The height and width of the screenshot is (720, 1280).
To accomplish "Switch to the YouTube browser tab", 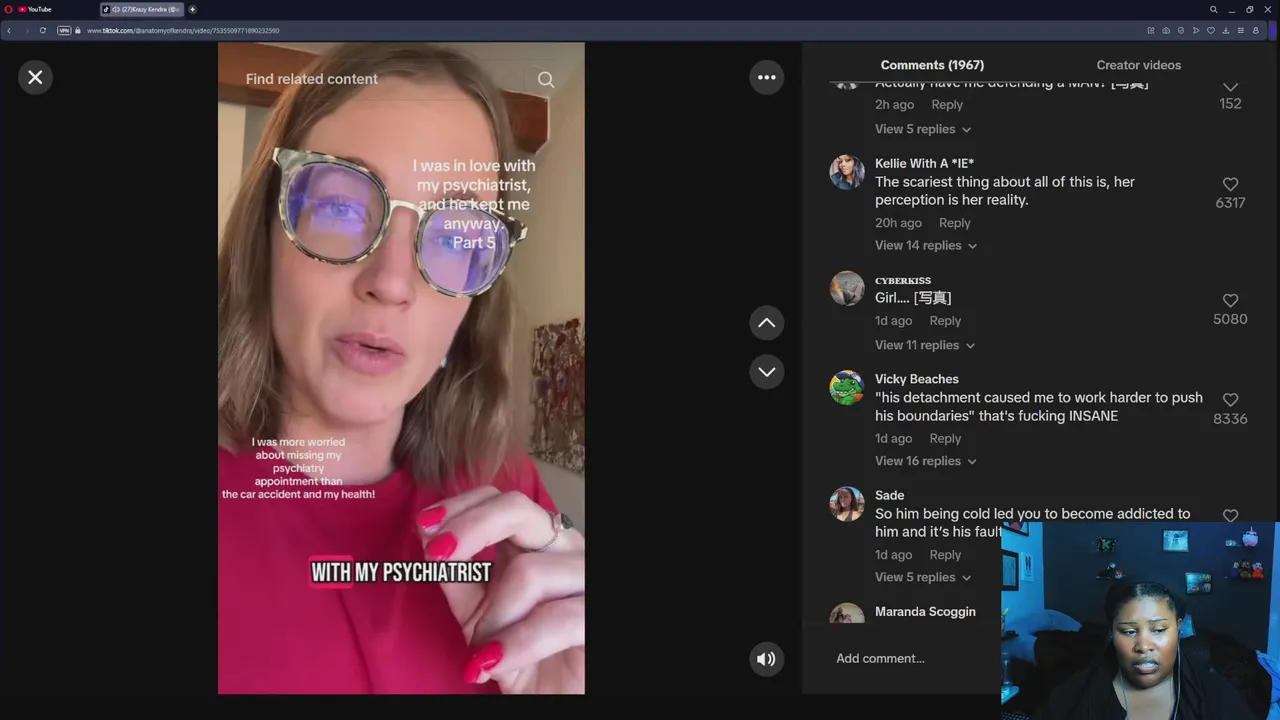I will point(35,9).
